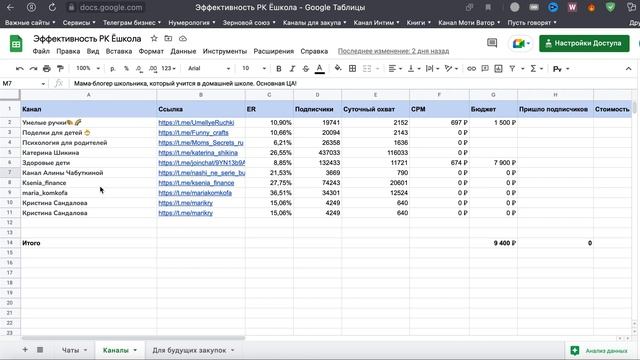The image size is (640, 360).
Task: Open the font size dropdown
Action: tap(254, 68)
